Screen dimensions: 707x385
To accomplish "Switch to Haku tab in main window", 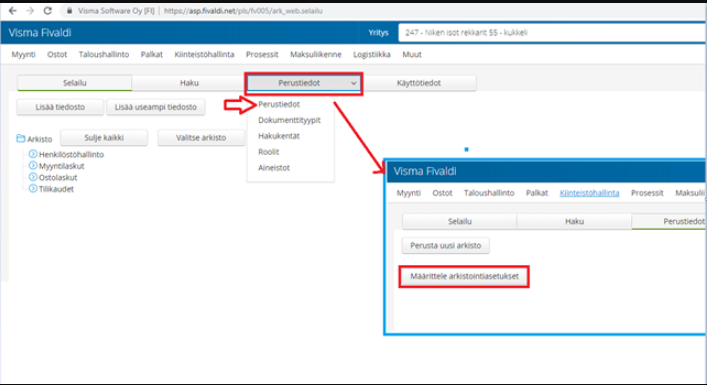I will tap(189, 83).
